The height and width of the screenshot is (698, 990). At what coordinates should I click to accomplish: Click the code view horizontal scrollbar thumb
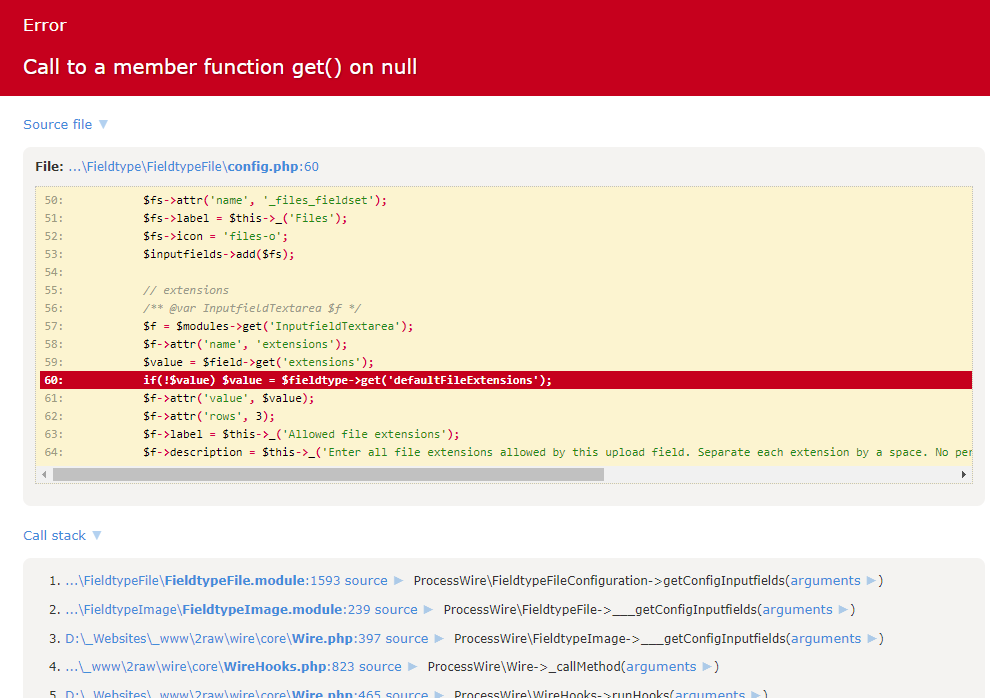[328, 475]
